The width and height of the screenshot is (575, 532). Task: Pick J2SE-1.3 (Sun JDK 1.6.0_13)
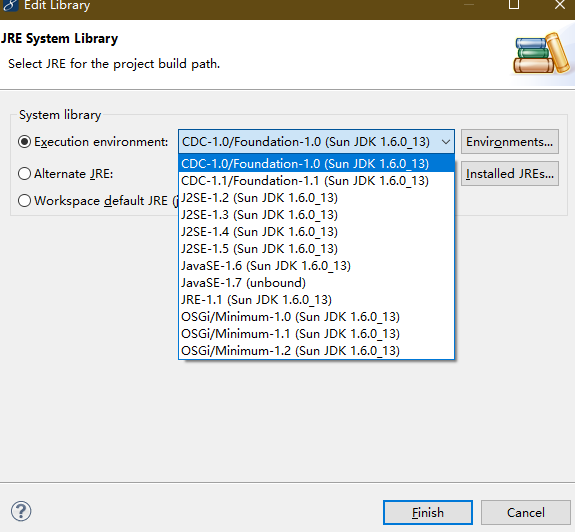pyautogui.click(x=316, y=214)
